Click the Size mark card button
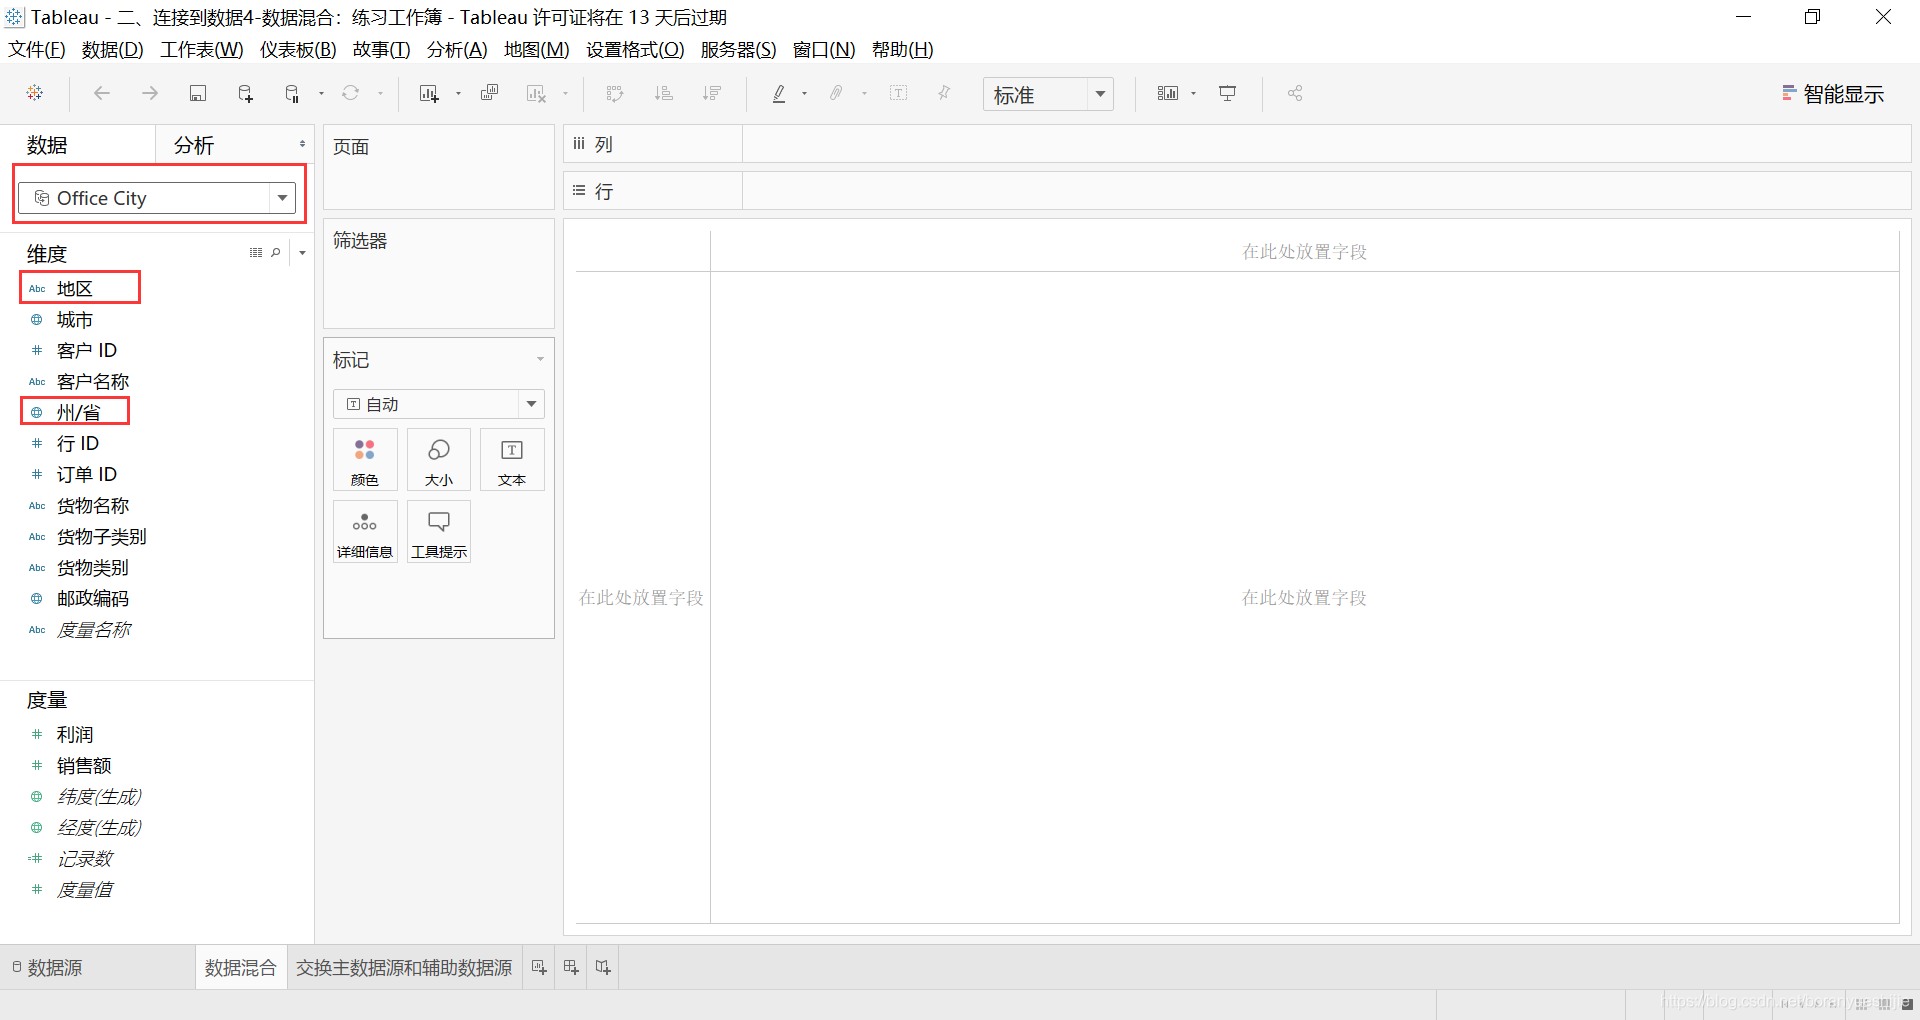 (439, 460)
